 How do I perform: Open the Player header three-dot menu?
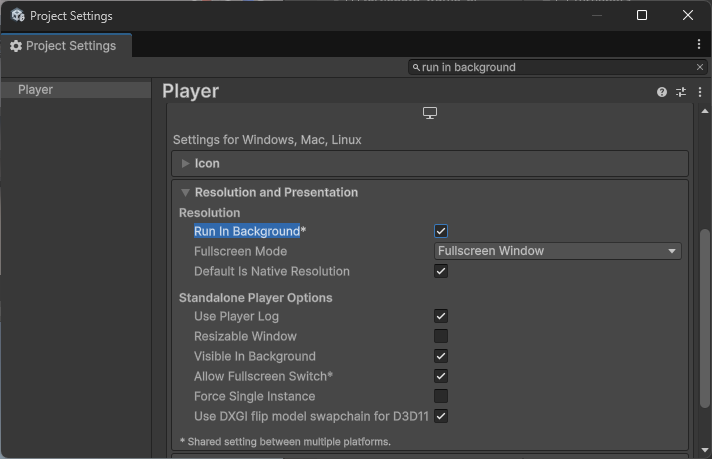coord(699,92)
